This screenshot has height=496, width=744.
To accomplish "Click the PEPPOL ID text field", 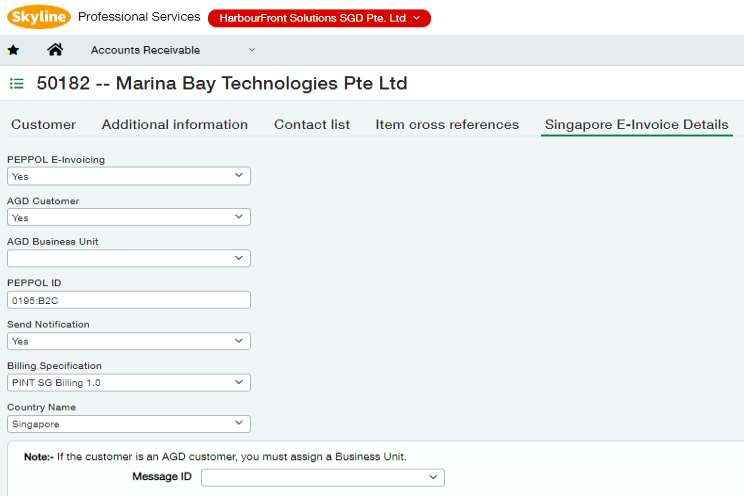I will point(128,300).
